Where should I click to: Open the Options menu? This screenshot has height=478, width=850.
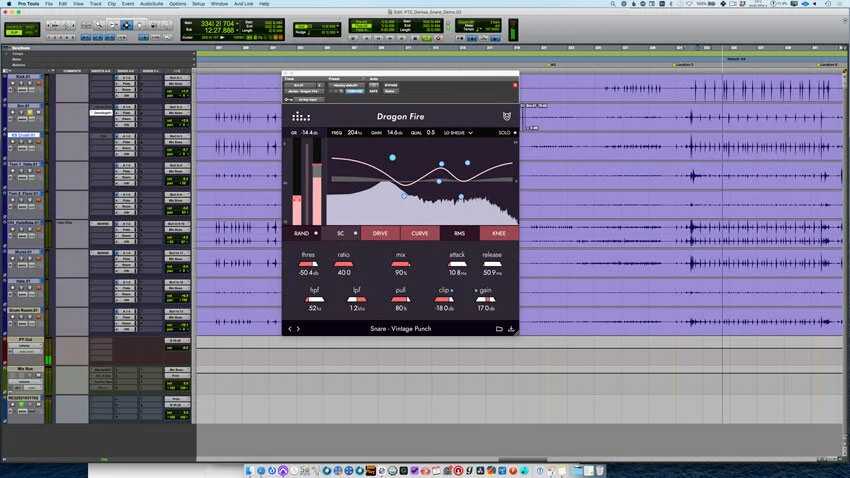click(177, 4)
